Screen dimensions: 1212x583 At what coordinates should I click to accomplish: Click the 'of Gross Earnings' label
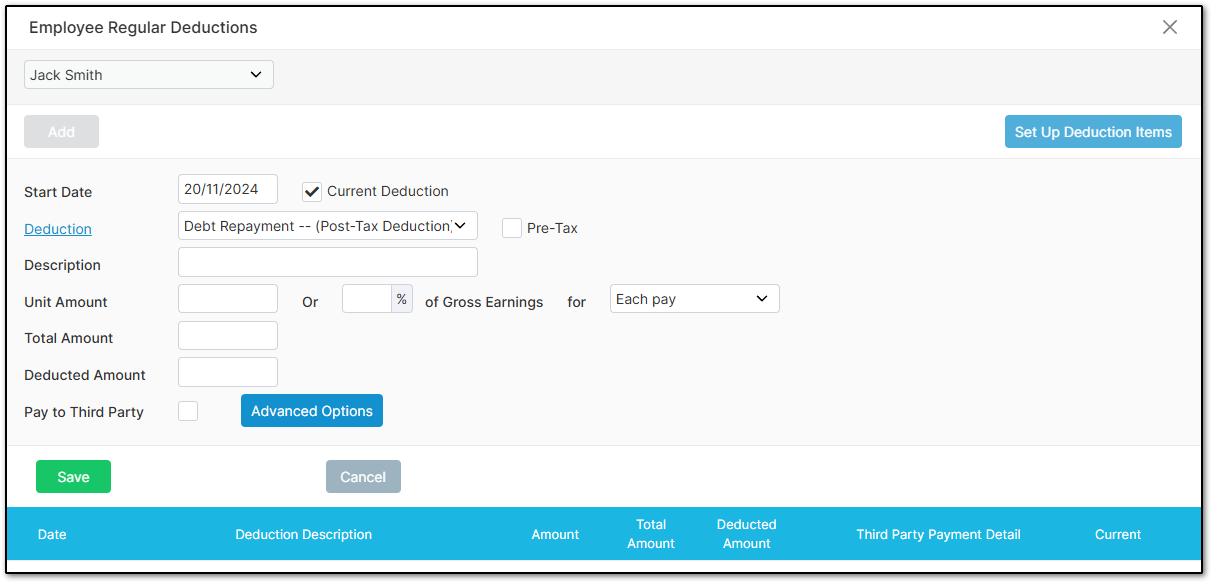coord(484,302)
